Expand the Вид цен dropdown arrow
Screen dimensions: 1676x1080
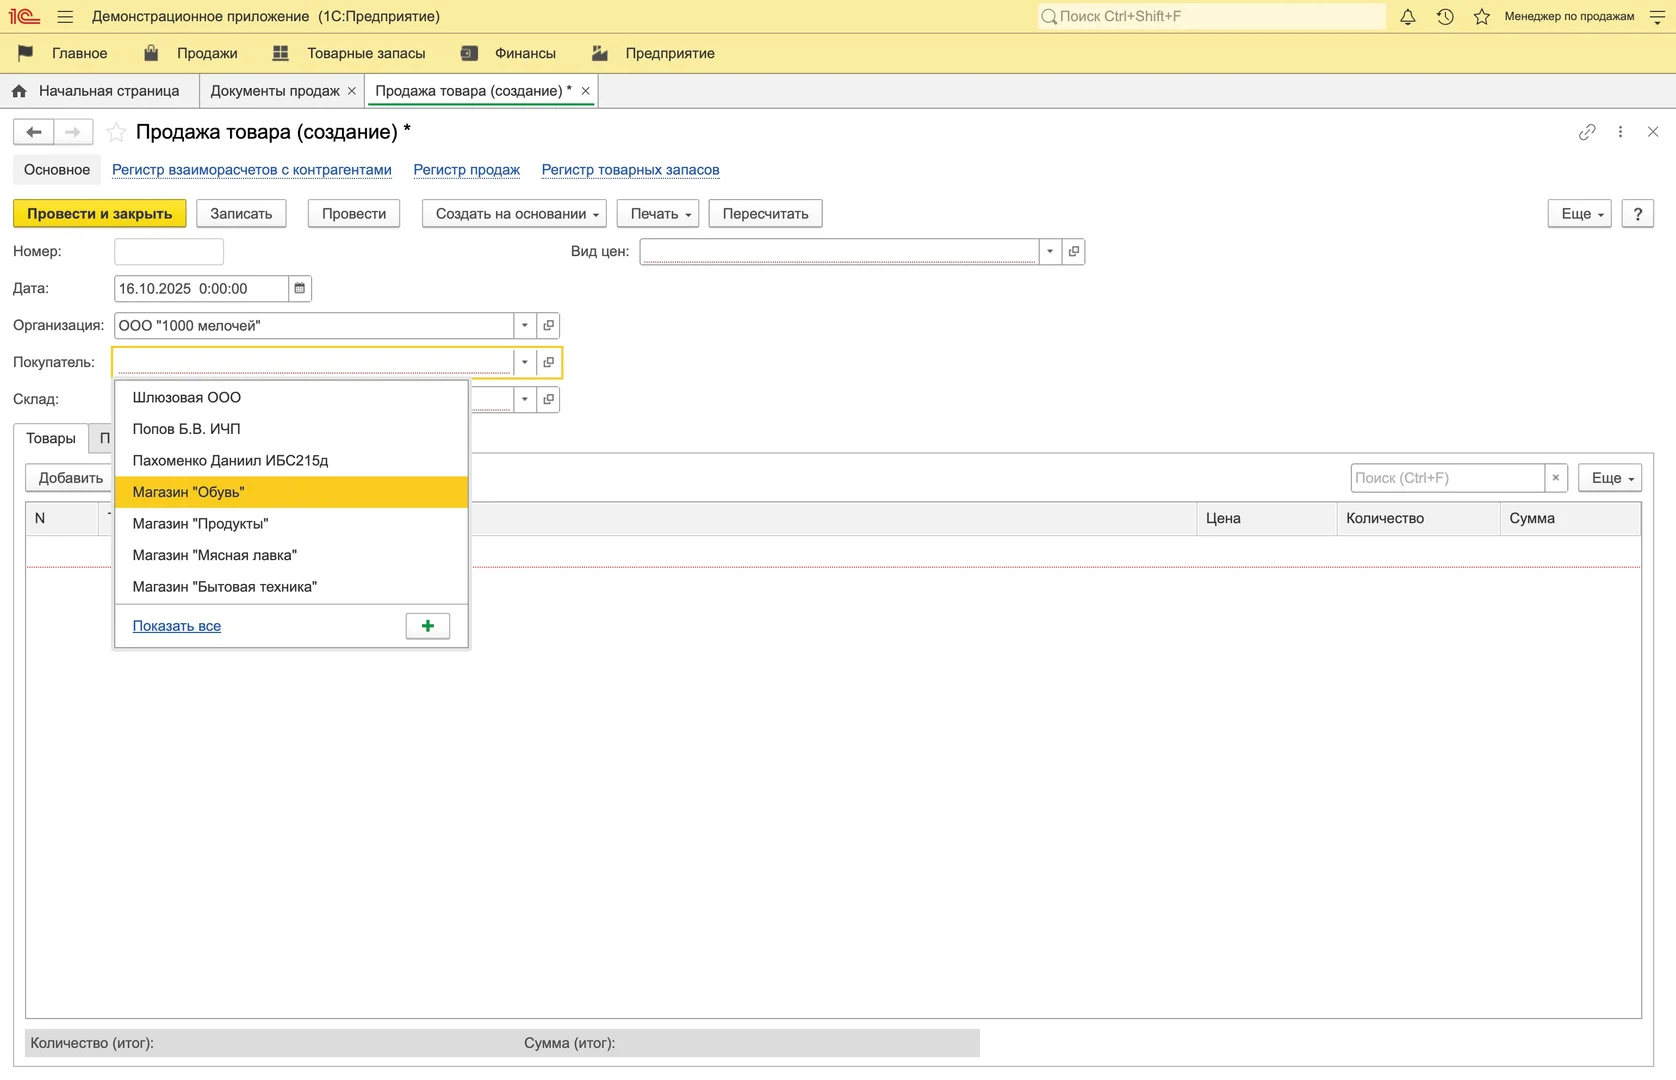coord(1049,251)
